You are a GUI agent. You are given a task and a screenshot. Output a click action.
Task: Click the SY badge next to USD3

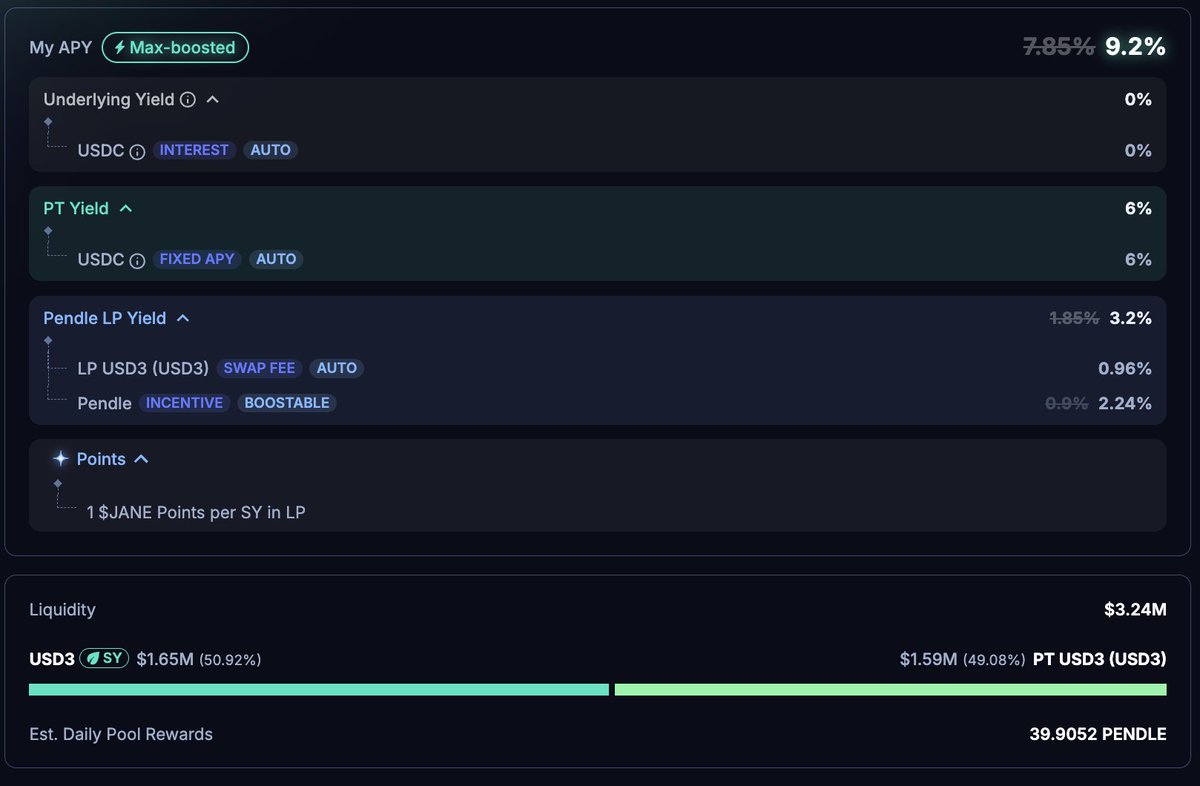[105, 659]
